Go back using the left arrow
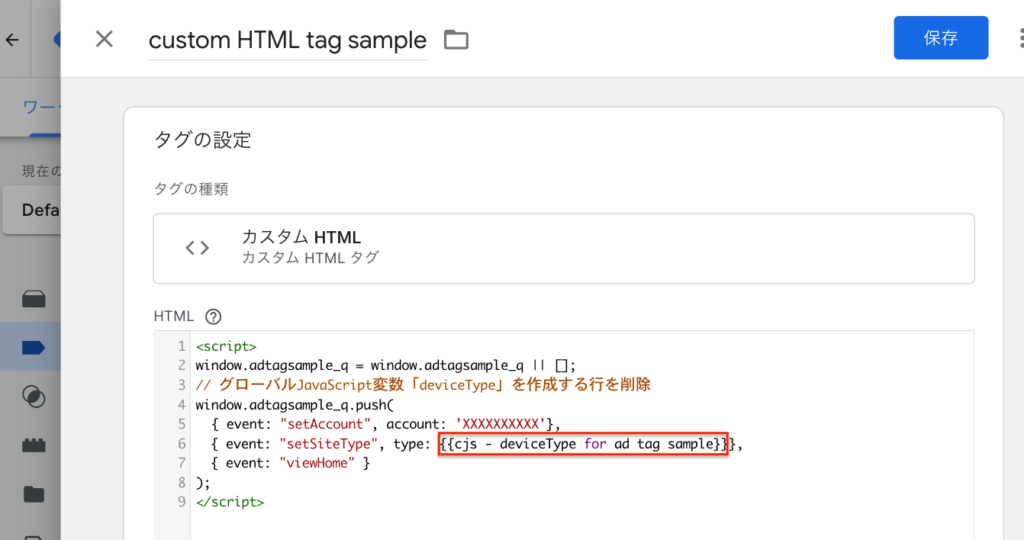 coord(12,40)
